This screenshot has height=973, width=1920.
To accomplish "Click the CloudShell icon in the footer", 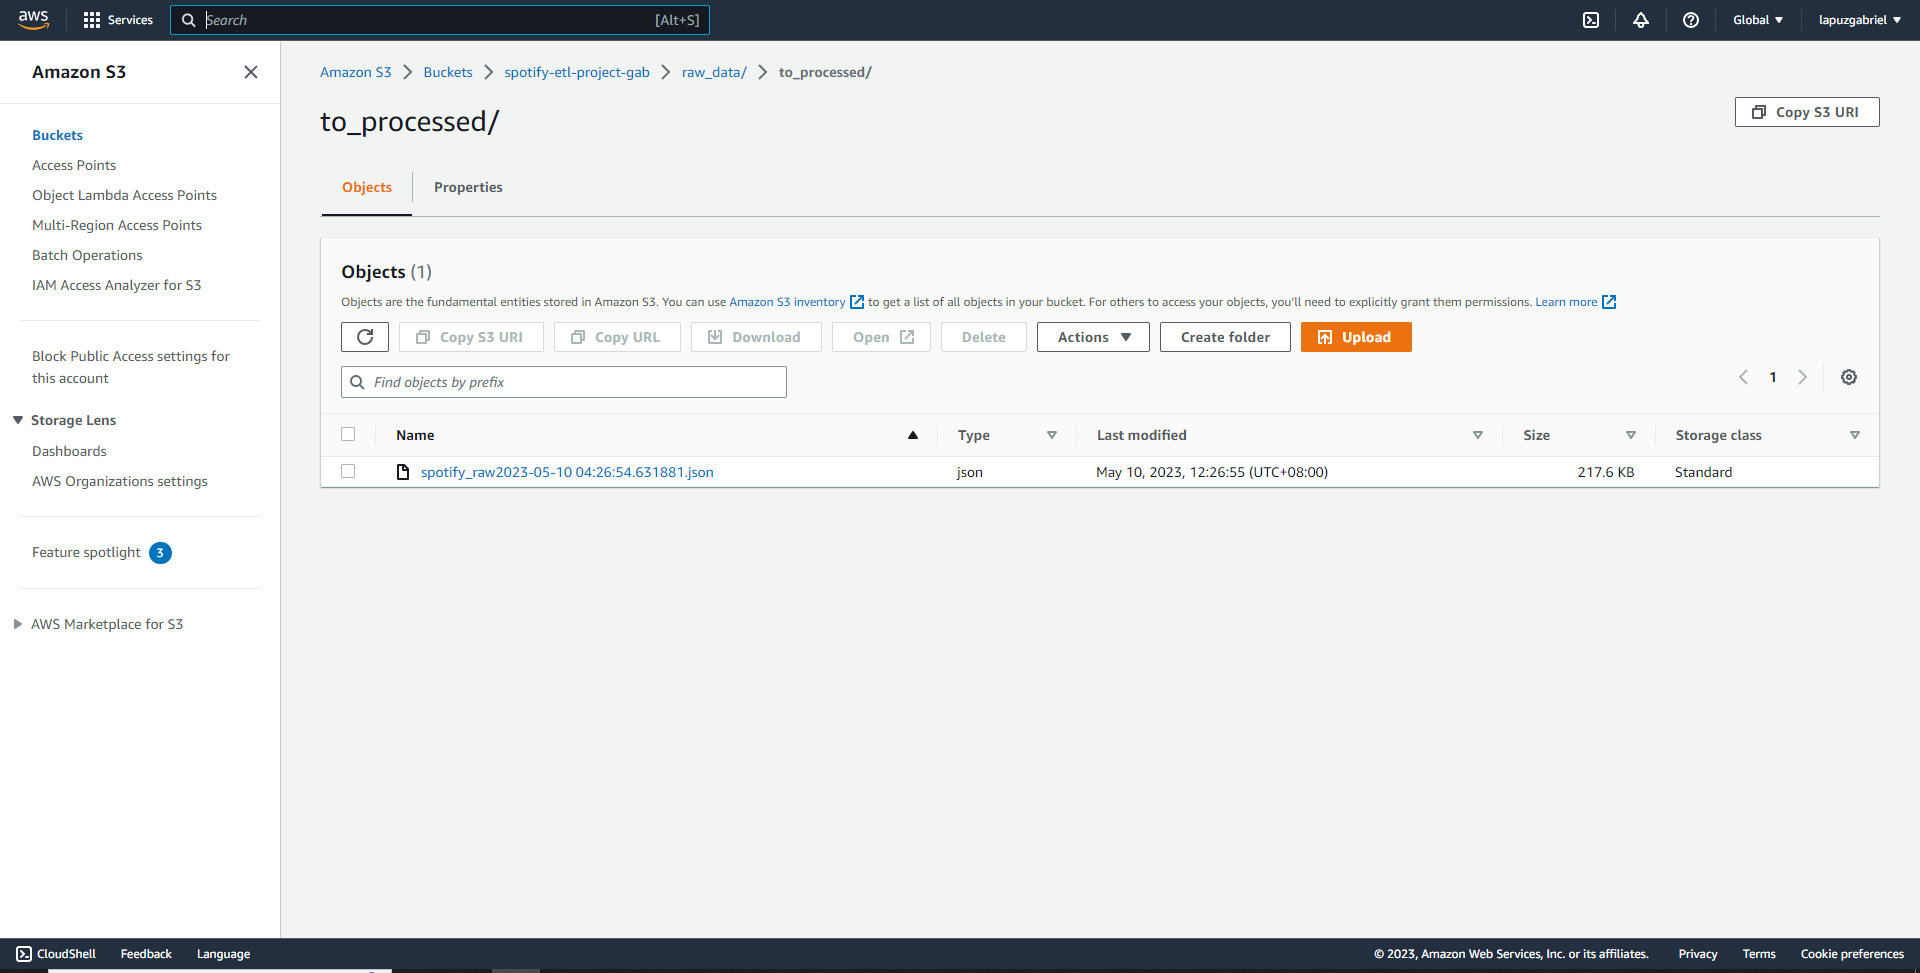I will tap(24, 954).
